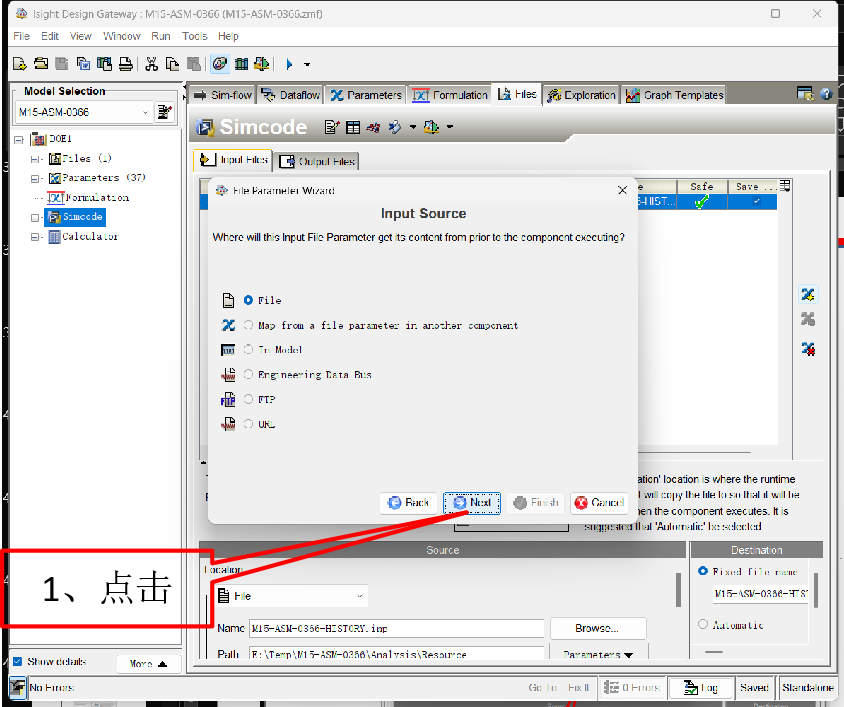Image resolution: width=844 pixels, height=707 pixels.
Task: Click the scissors Cut icon in toolbar
Action: coord(151,64)
